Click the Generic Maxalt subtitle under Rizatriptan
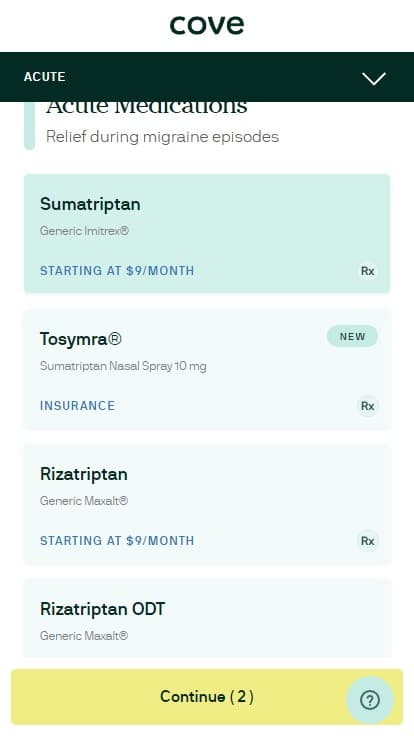This screenshot has height=736, width=414. coord(84,501)
